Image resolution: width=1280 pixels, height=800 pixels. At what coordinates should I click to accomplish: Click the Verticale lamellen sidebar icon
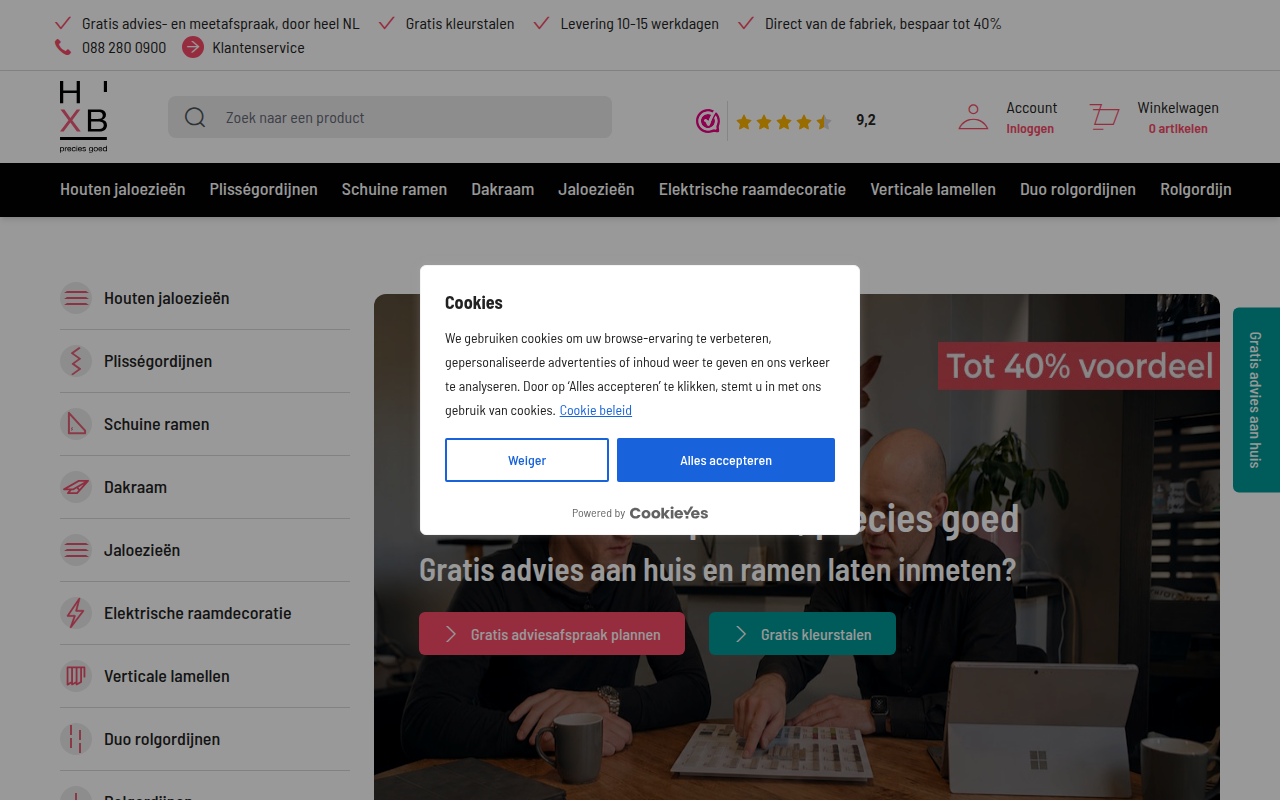coord(76,676)
